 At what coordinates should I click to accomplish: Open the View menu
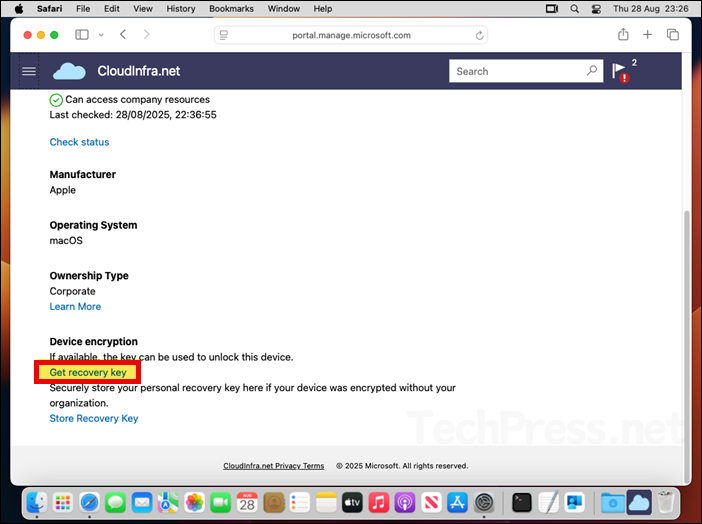(x=143, y=9)
